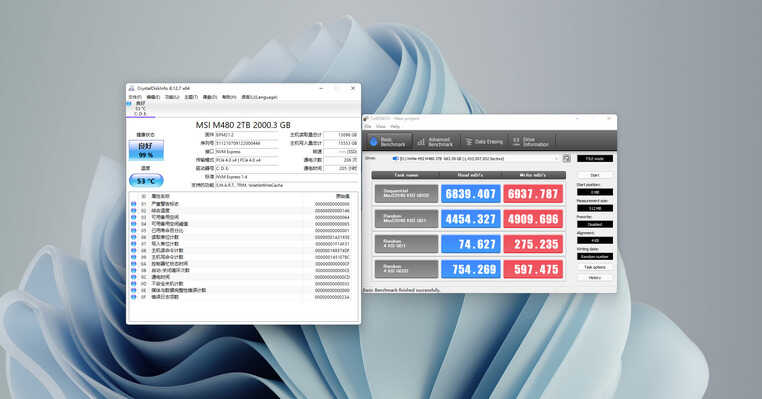762x399 pixels.
Task: Click the CrystalDiskInfo title bar app icon
Action: point(132,88)
